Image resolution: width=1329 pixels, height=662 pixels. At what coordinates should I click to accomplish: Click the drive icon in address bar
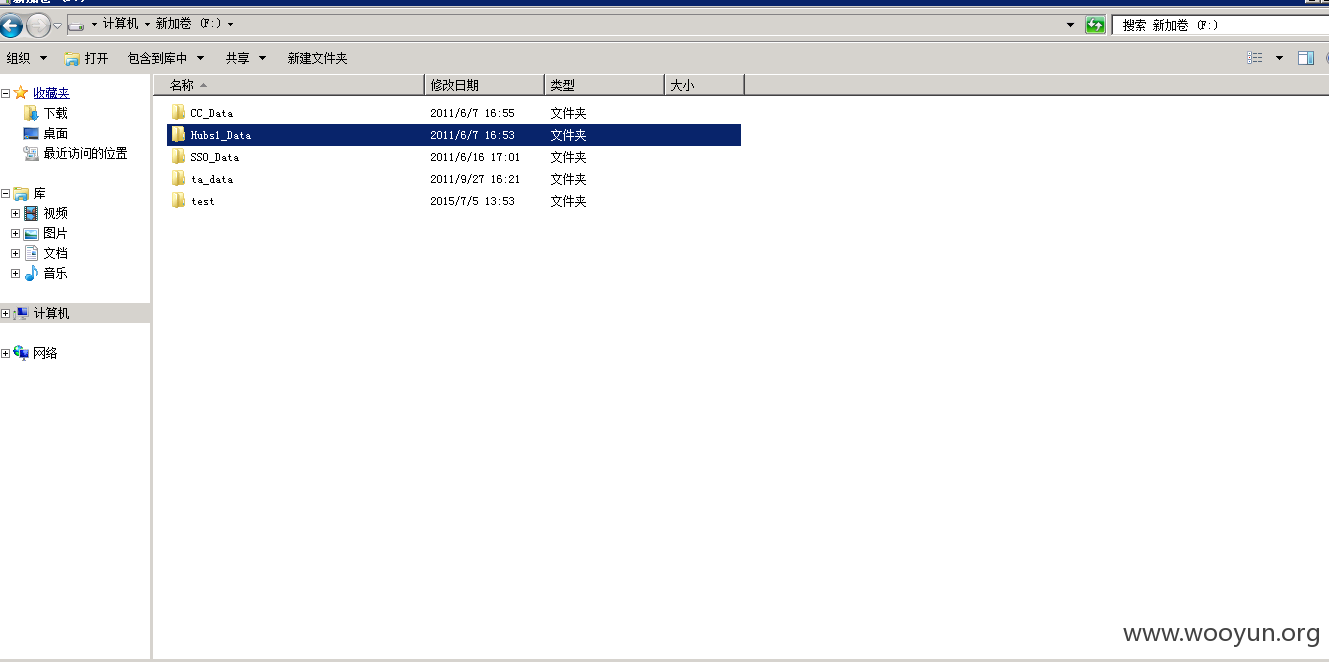76,24
